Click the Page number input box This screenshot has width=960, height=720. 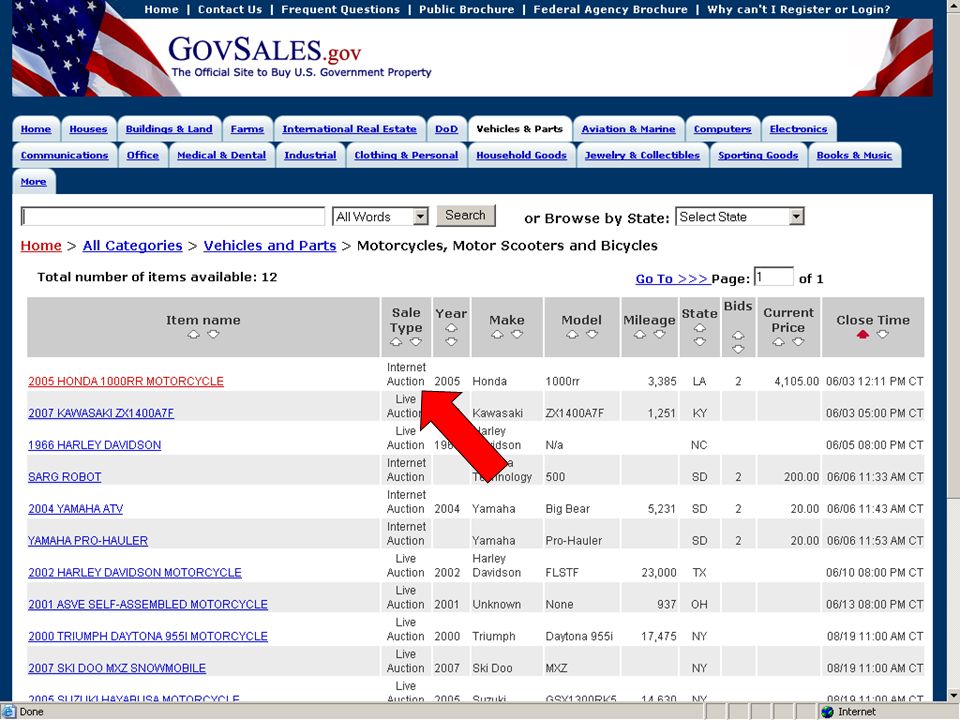click(773, 277)
